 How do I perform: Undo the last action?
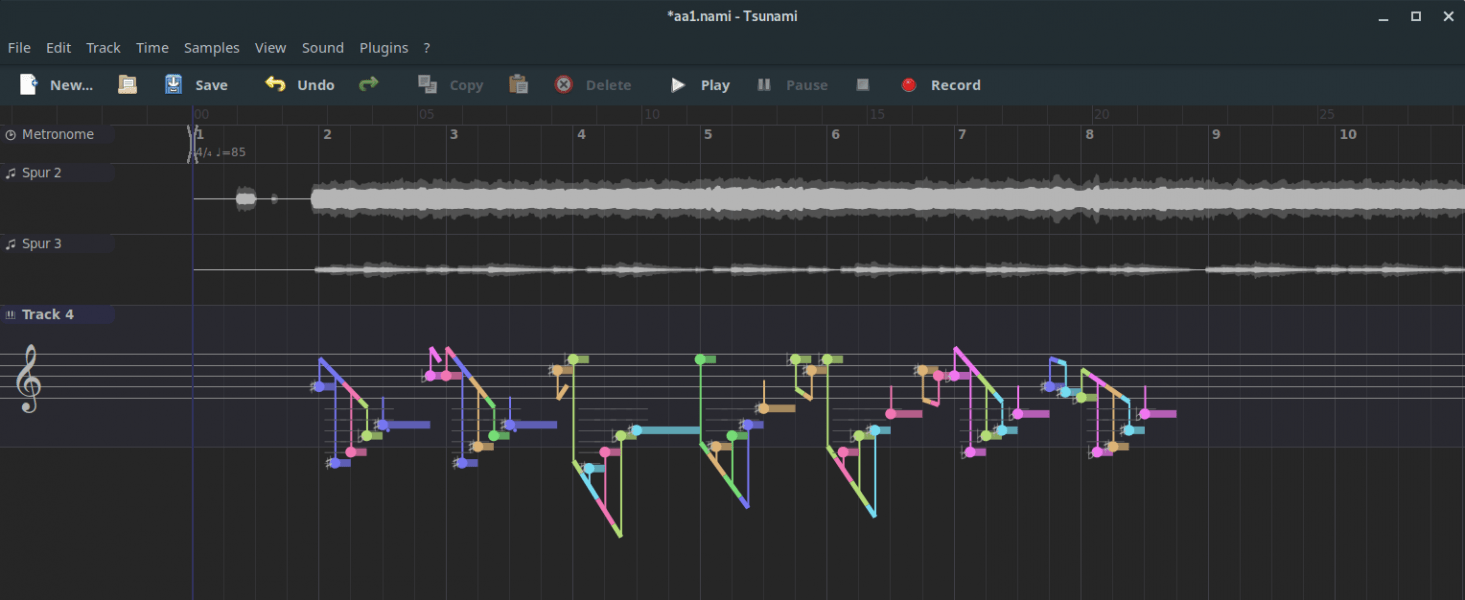[x=299, y=85]
